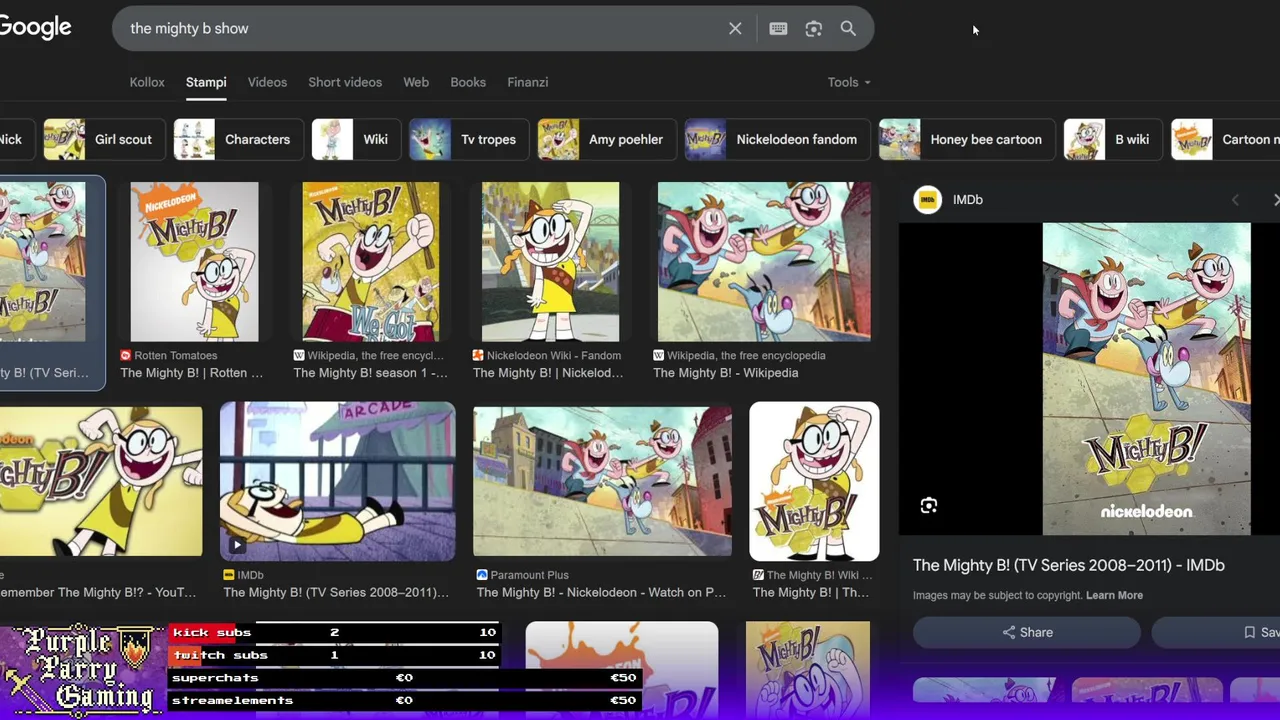The height and width of the screenshot is (720, 1280).
Task: Click the IMDb source name in the preview panel
Action: coord(967,200)
